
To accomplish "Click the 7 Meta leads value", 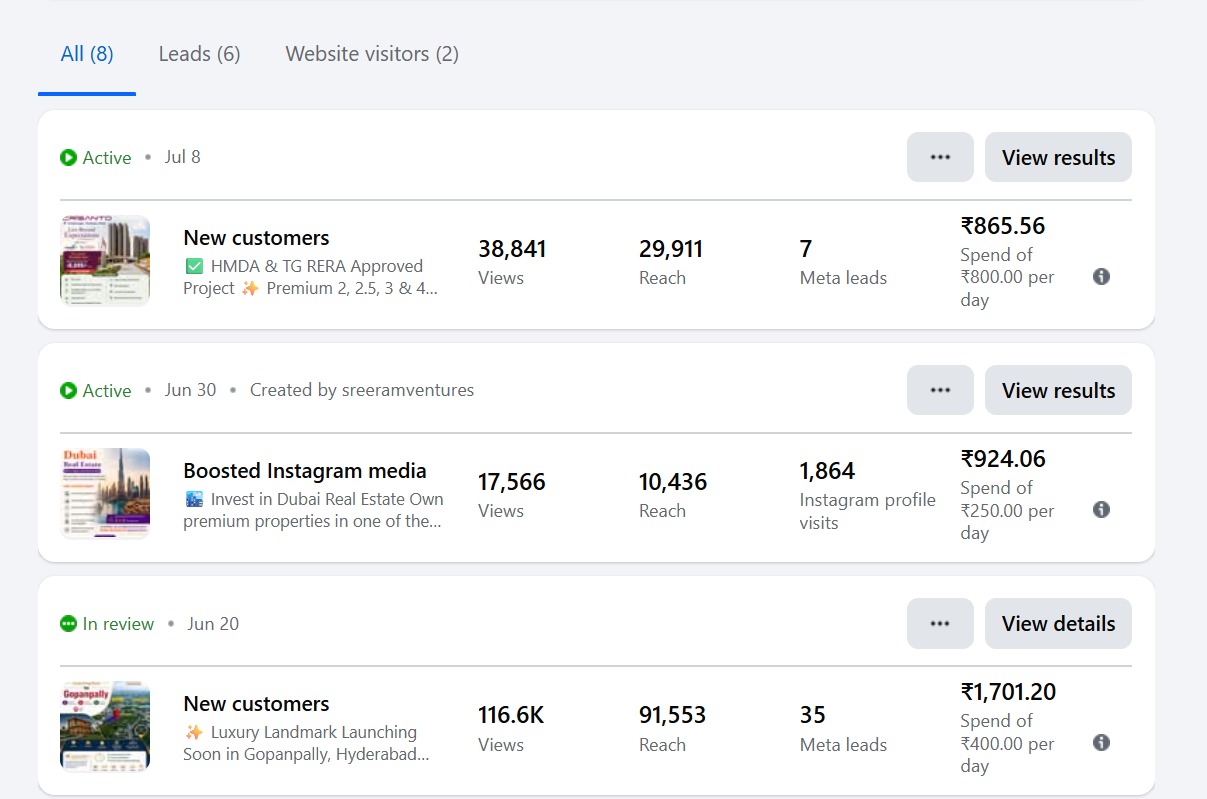I will tap(806, 249).
